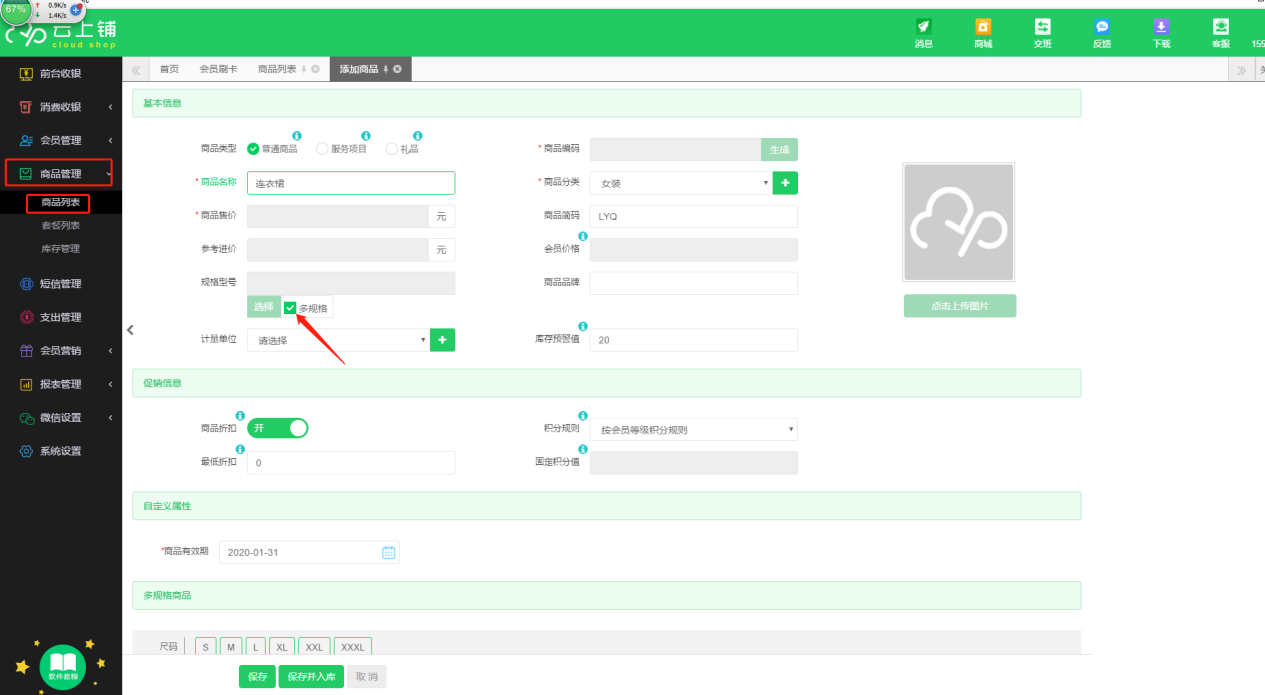Click the 最低折扣 input field
Image resolution: width=1265 pixels, height=695 pixels.
[x=351, y=463]
